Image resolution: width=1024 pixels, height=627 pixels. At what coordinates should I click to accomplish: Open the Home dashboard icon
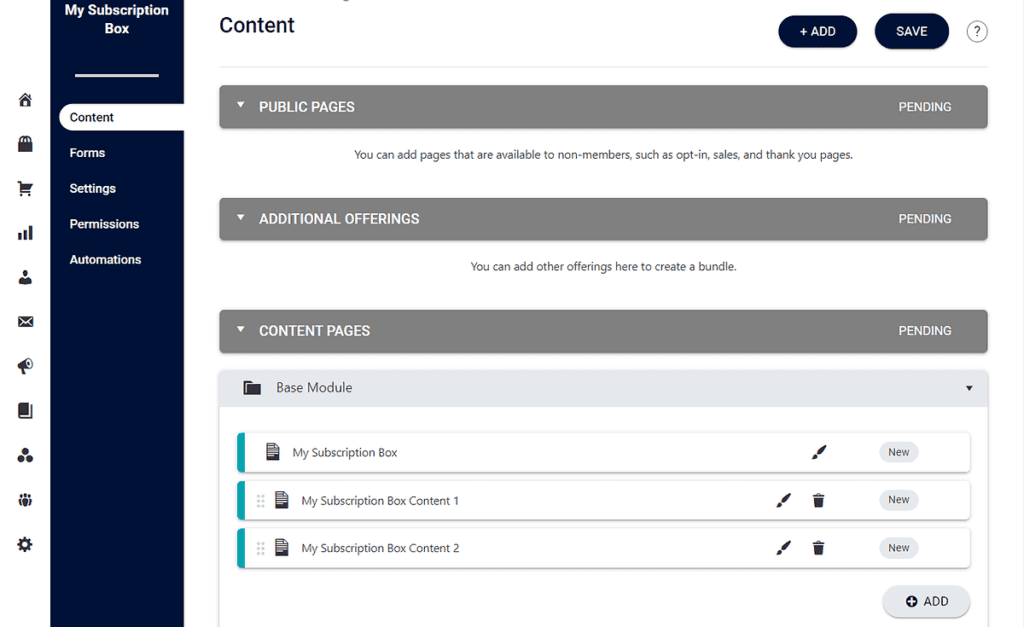(25, 99)
